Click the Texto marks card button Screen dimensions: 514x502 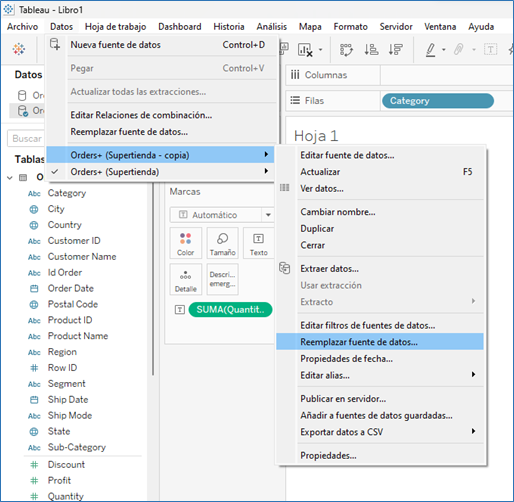pos(258,243)
